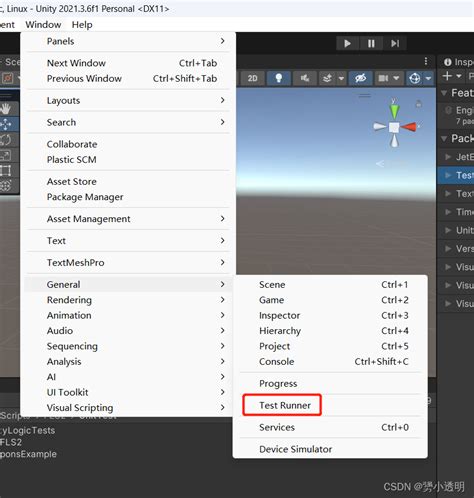Screen dimensions: 474x498
Task: Open the Scene view three-dot options menu
Action: point(426,61)
